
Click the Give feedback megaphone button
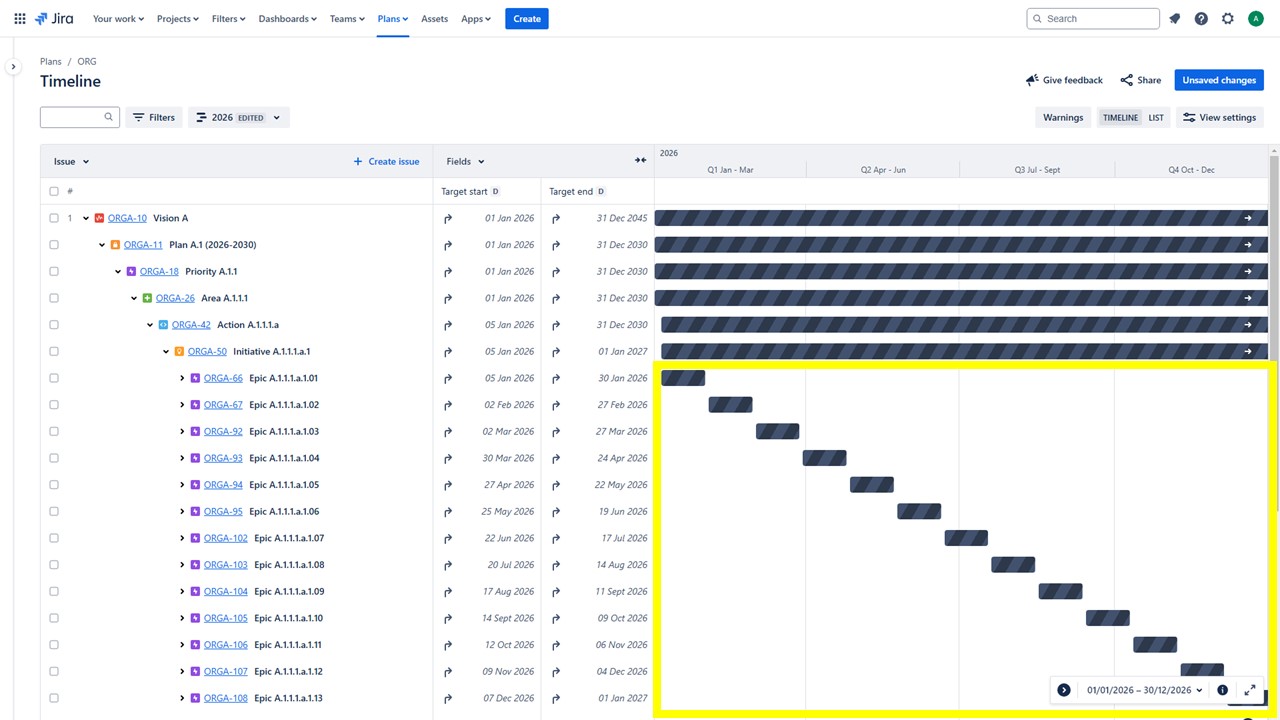click(x=1064, y=80)
